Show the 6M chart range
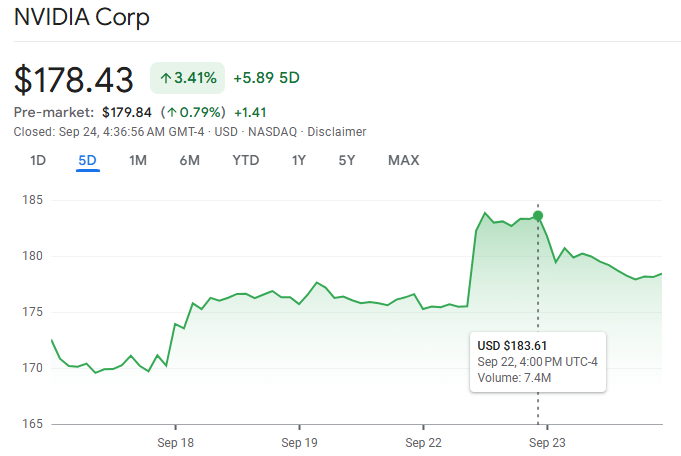Viewport: 681px width, 456px height. coord(189,160)
